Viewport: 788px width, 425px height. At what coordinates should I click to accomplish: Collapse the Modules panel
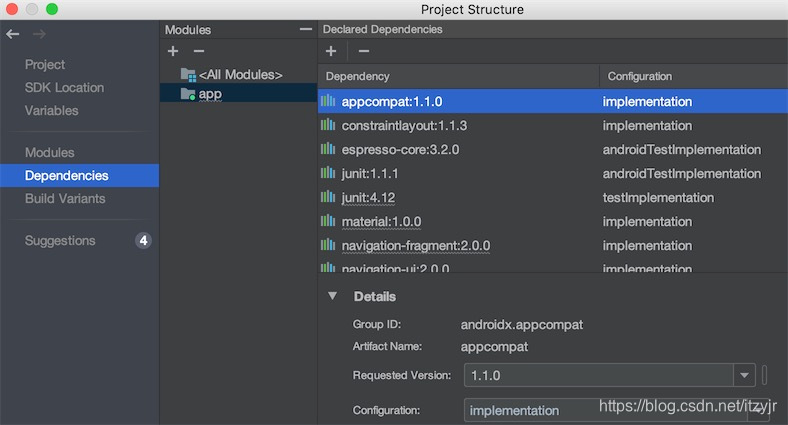(305, 30)
